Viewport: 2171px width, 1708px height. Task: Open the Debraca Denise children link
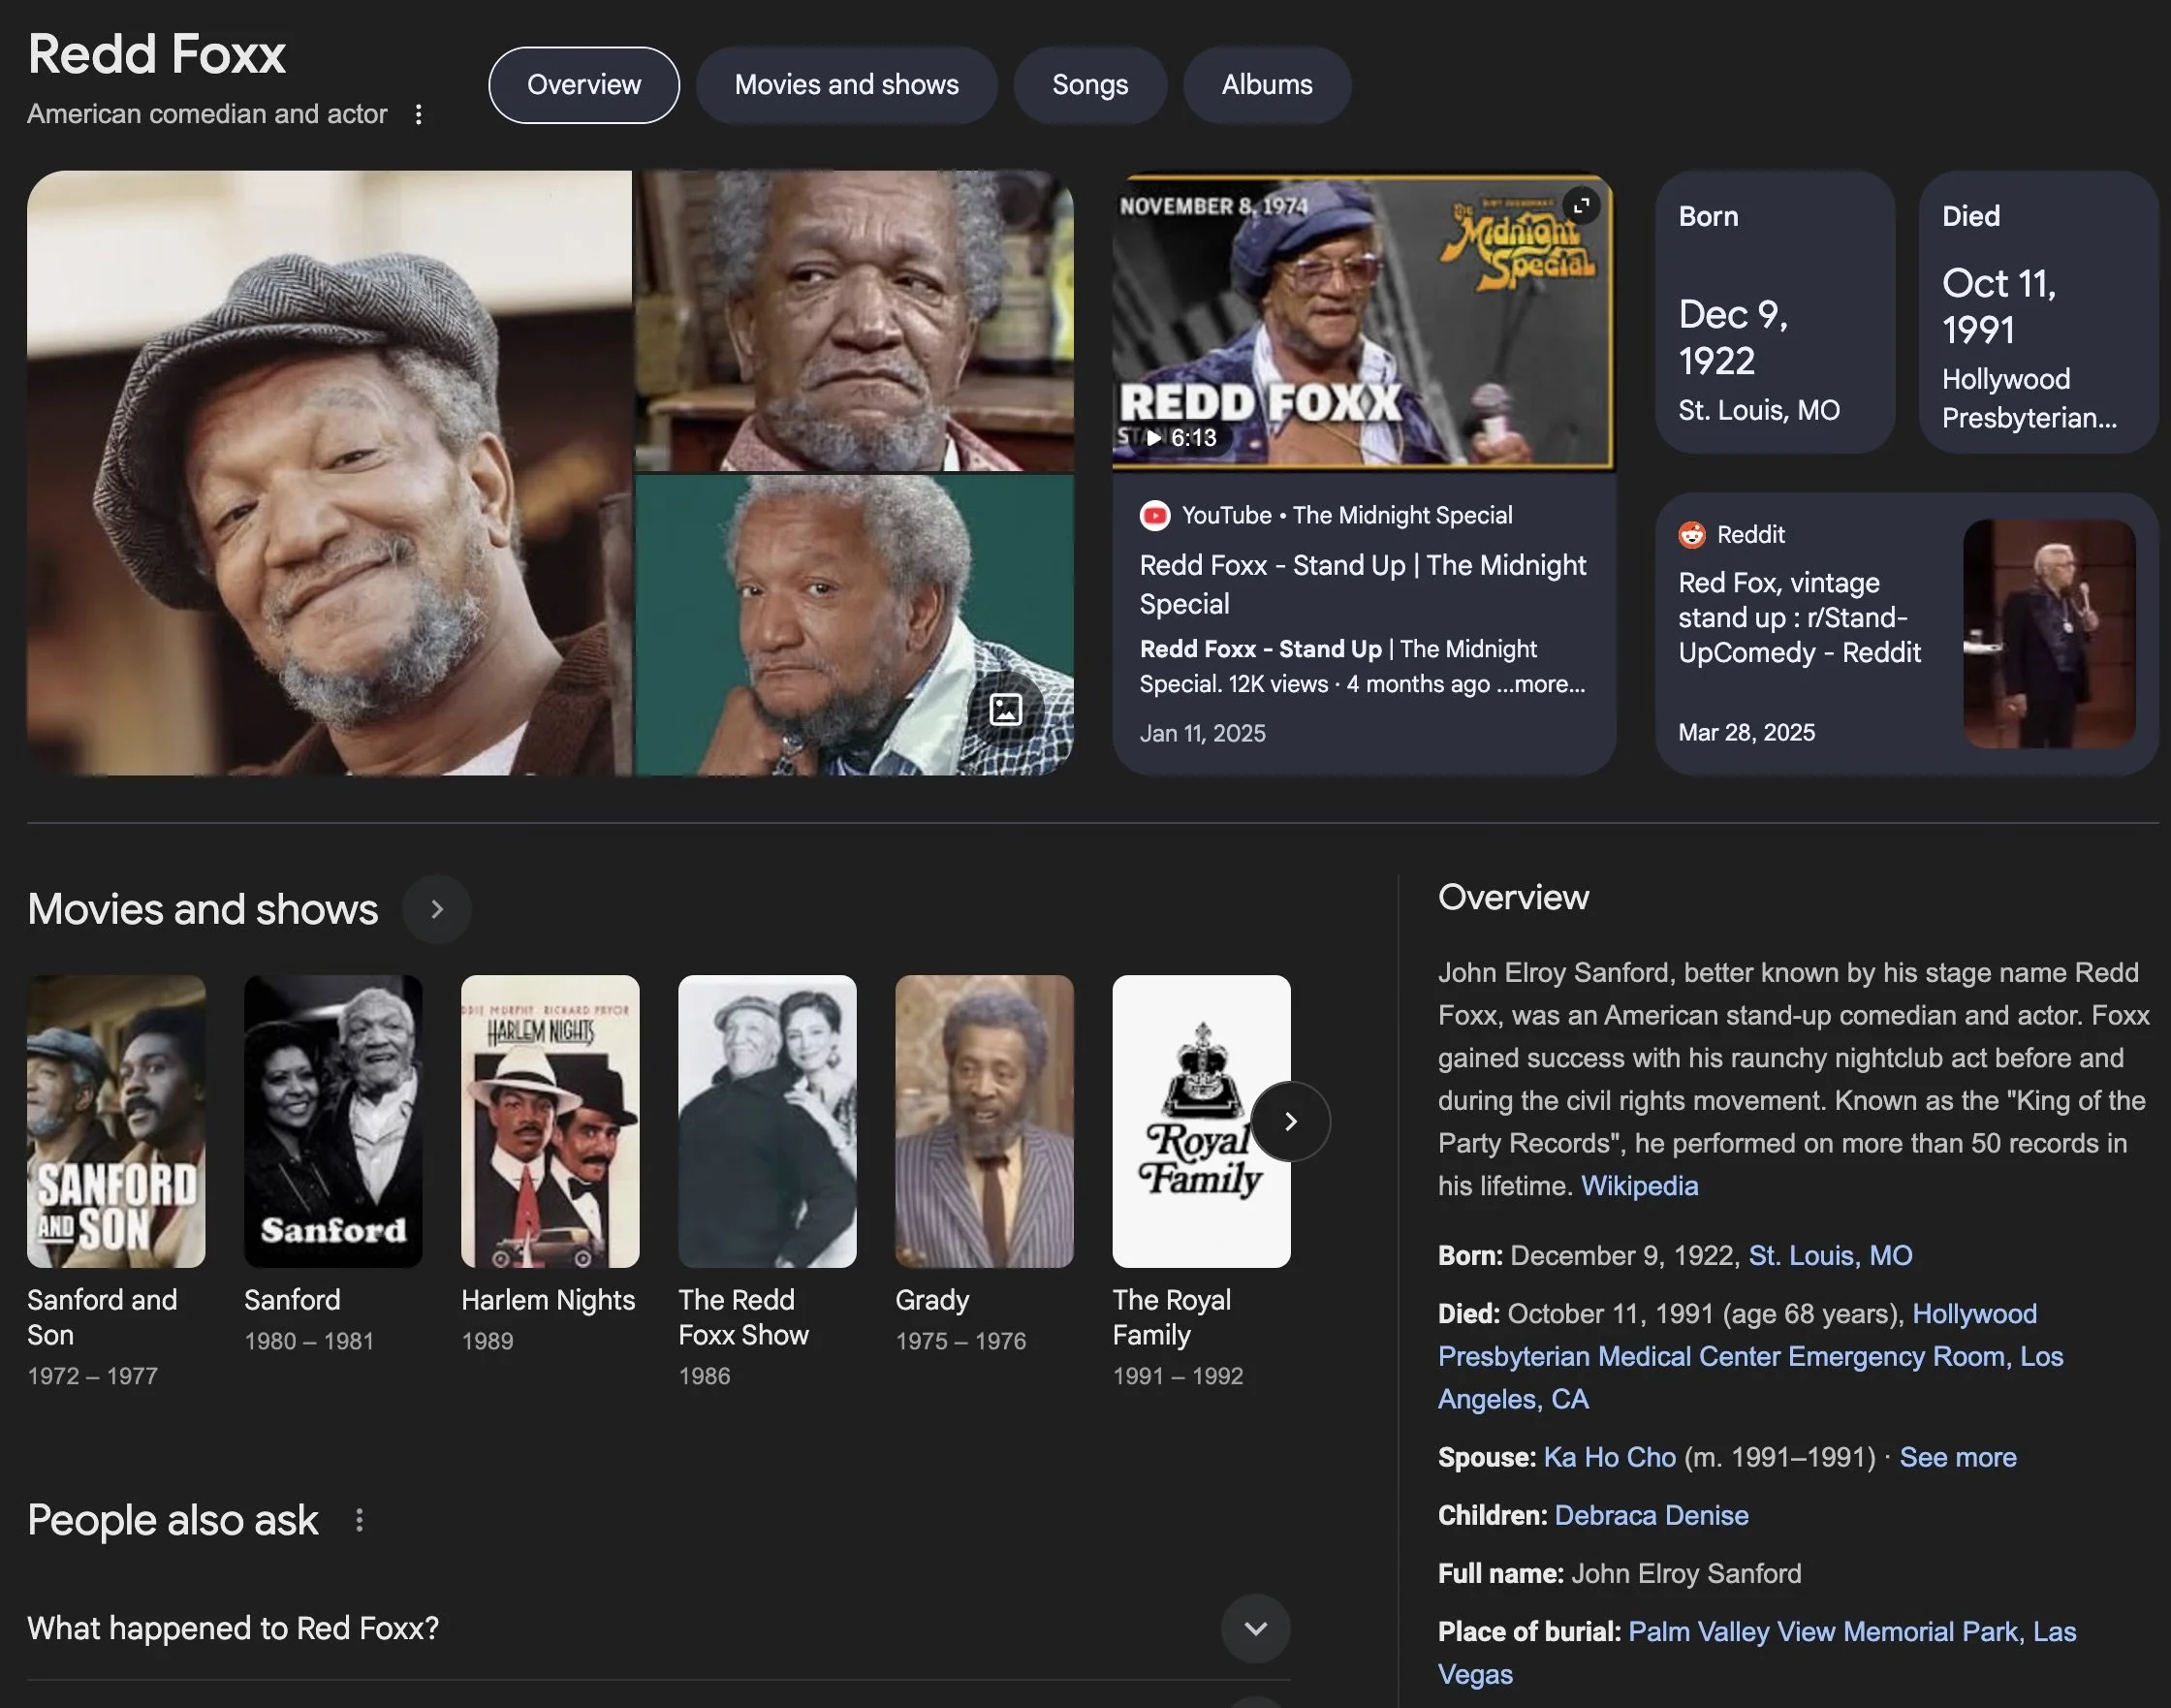tap(1651, 1515)
